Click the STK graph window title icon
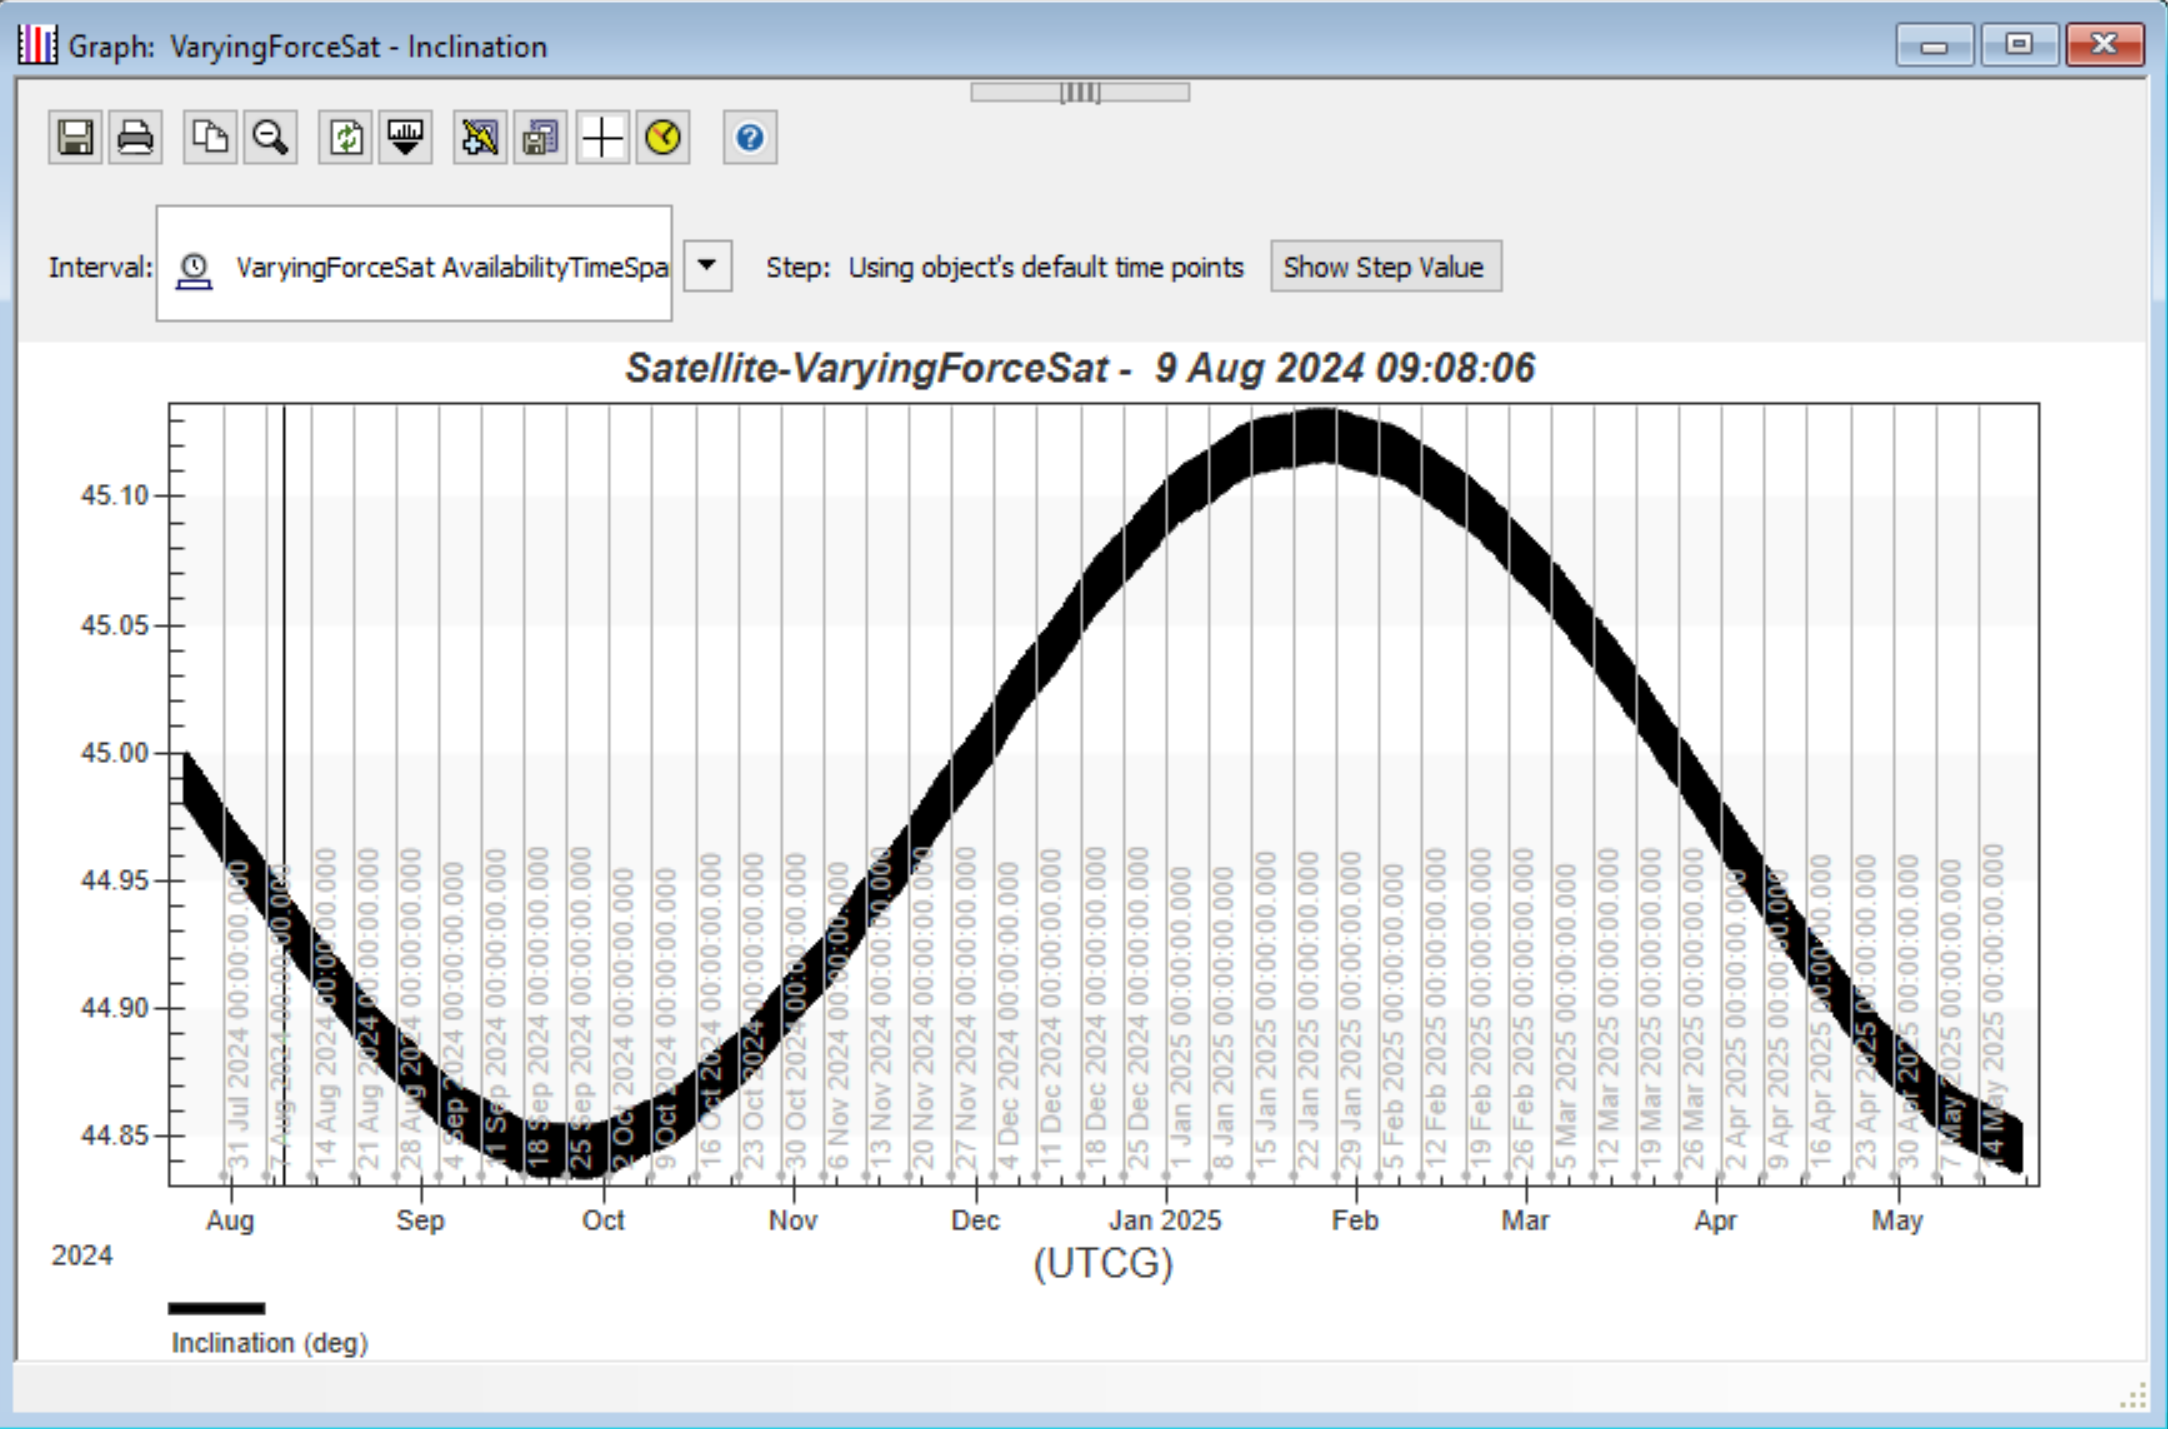The height and width of the screenshot is (1429, 2168). 38,45
